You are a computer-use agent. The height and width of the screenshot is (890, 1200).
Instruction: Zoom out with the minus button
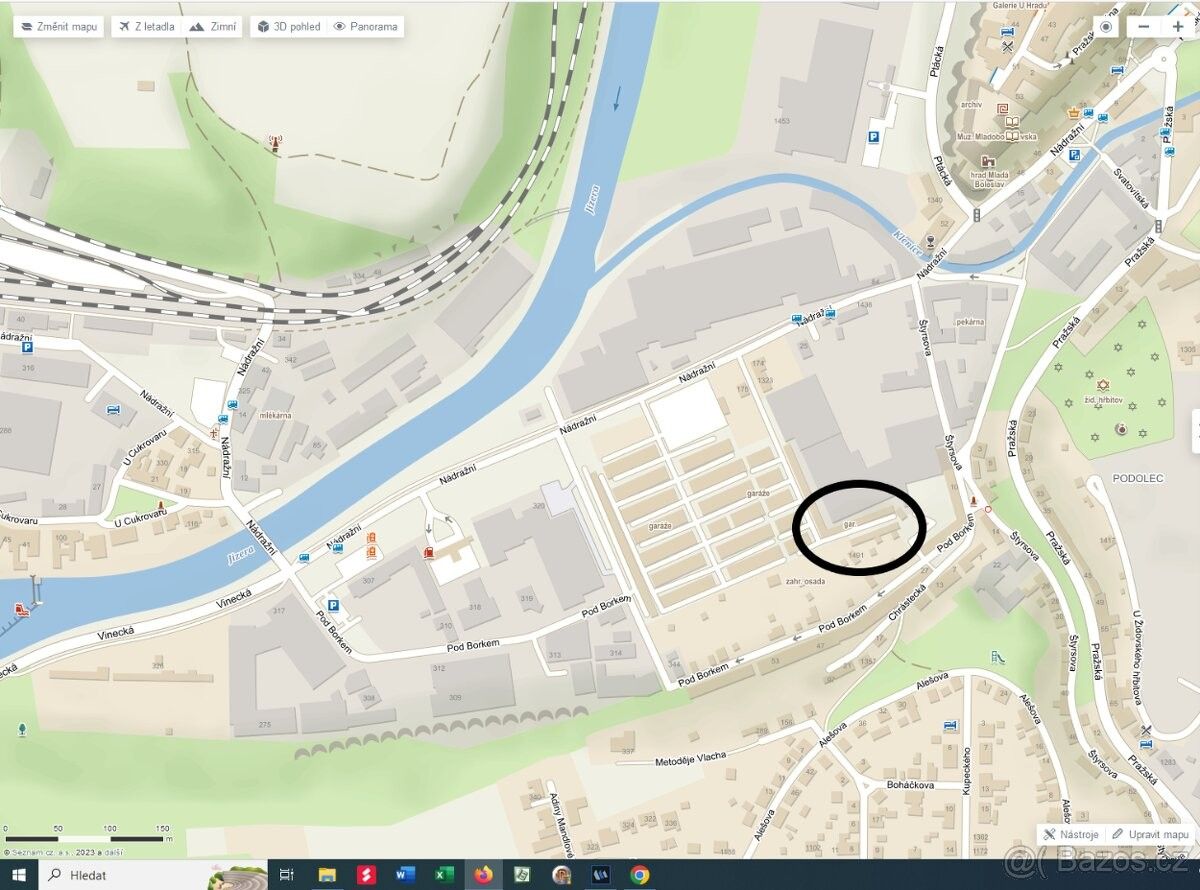[x=1143, y=27]
